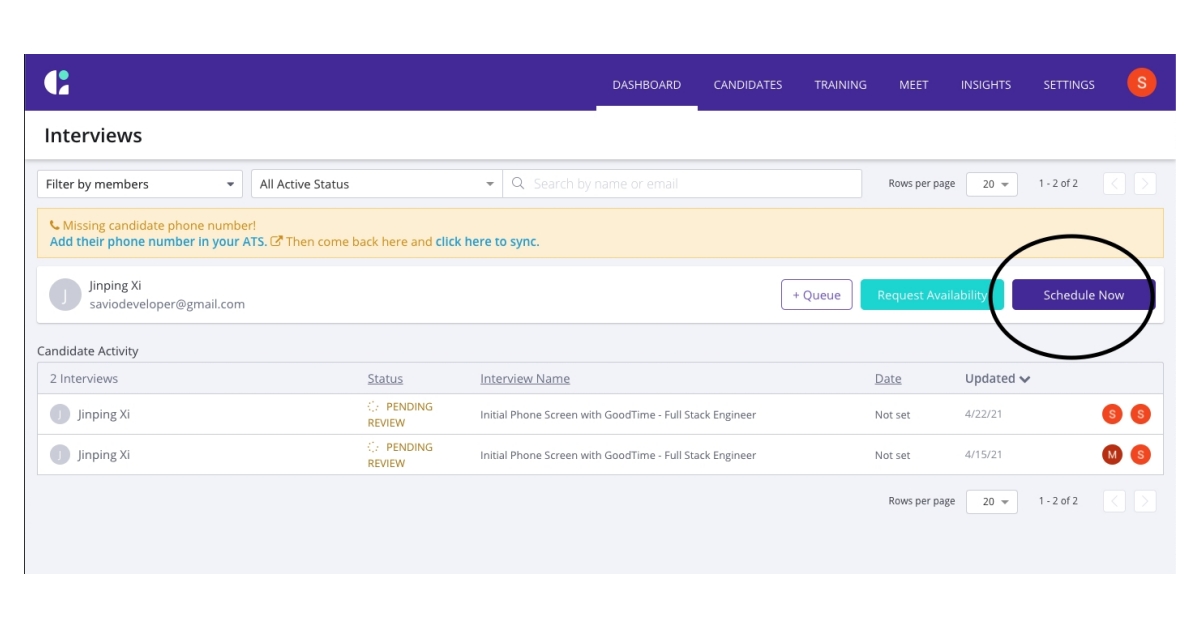The height and width of the screenshot is (627, 1200).
Task: Click the orange S interviewer avatar on 4/22 row
Action: point(1139,414)
